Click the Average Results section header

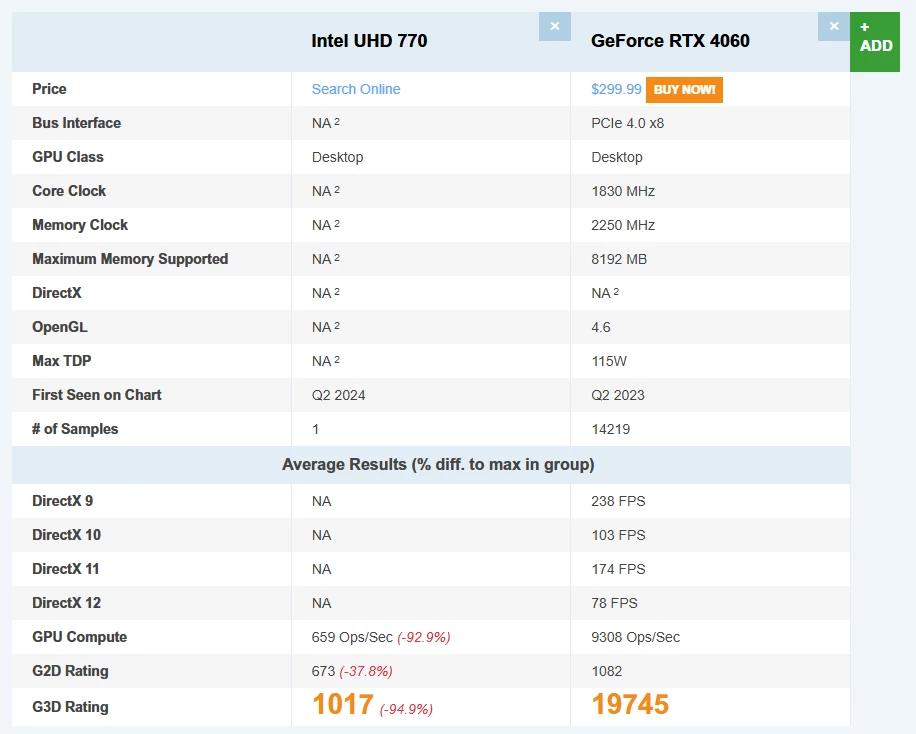(438, 465)
